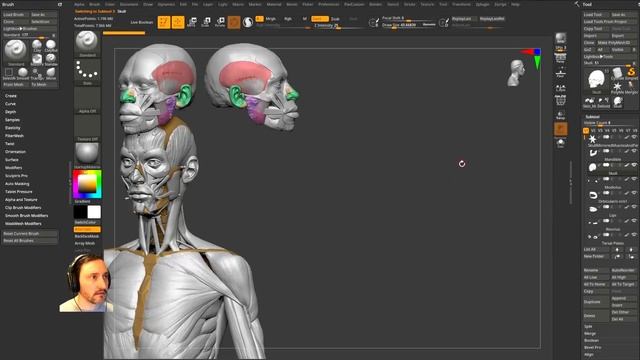
Task: Toggle visibility eye of Skull subtool
Action: 634,165
